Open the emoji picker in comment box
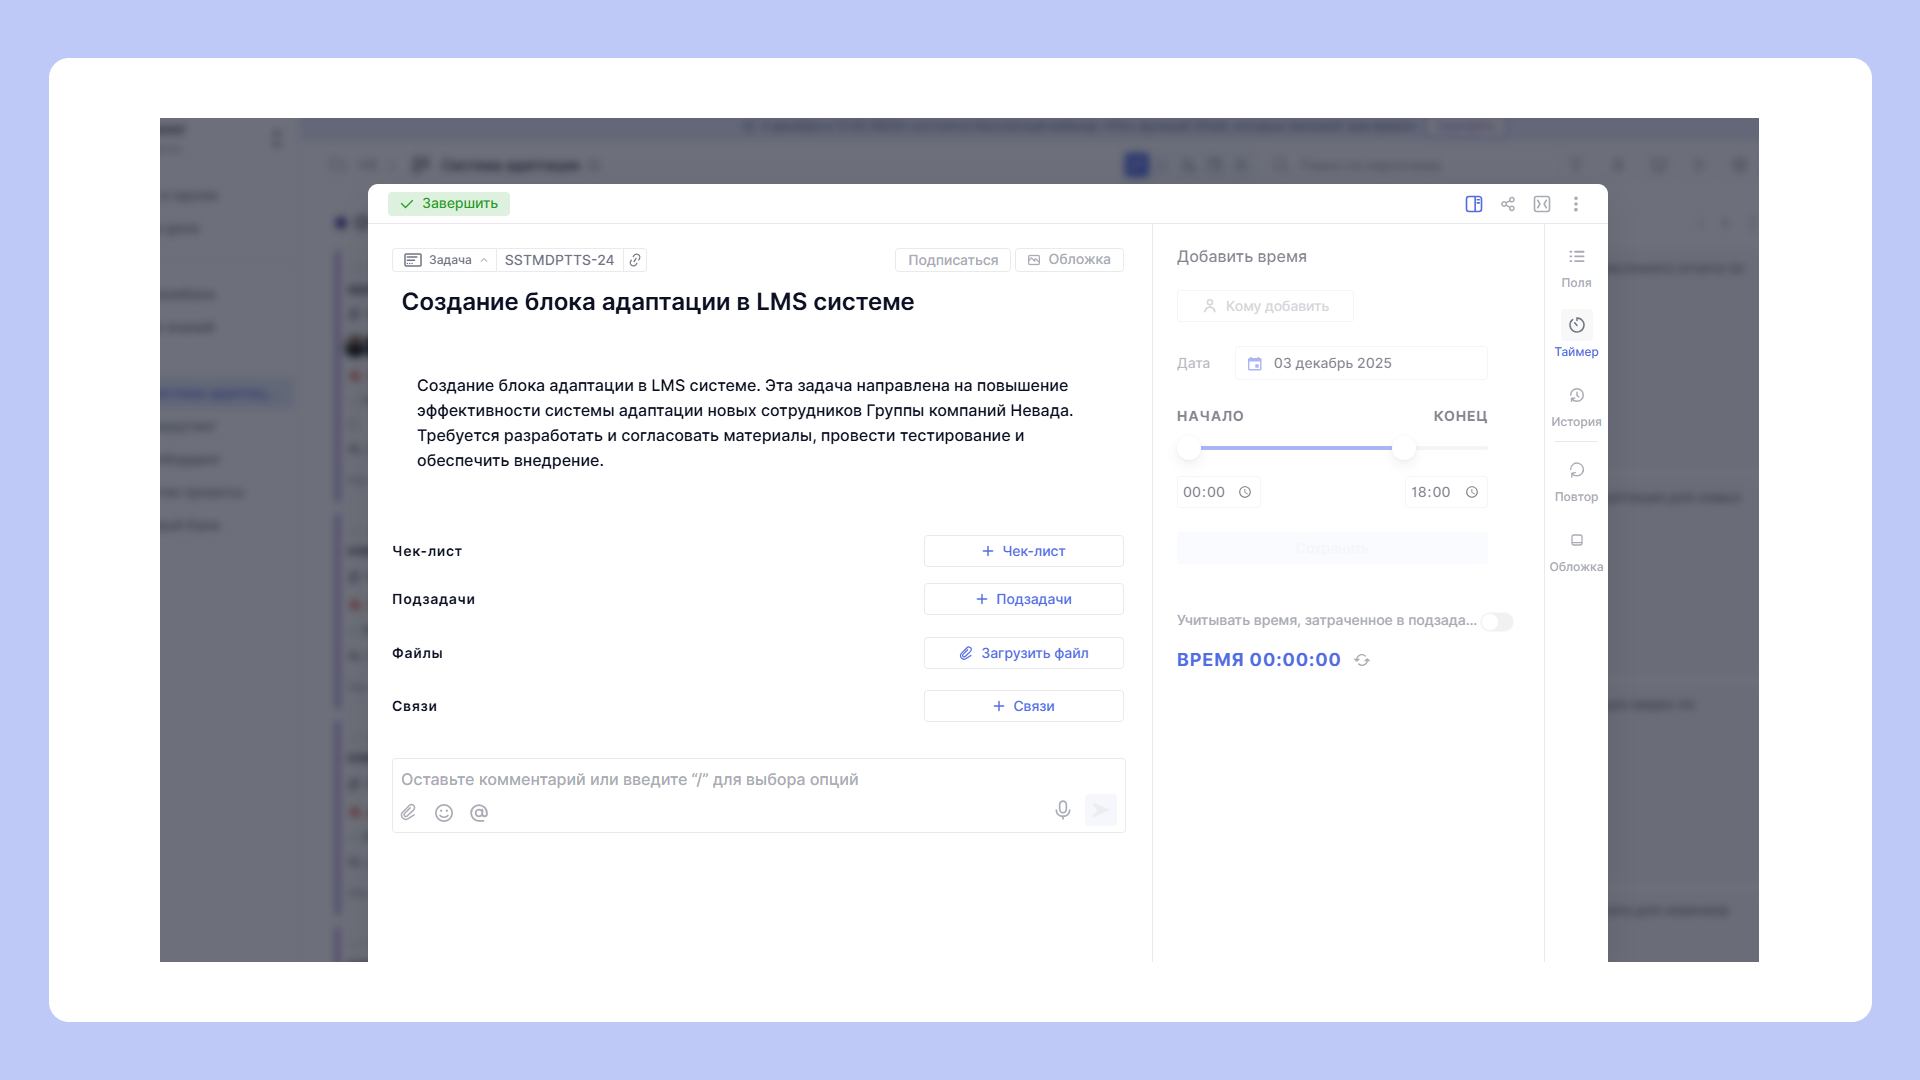 coord(444,813)
